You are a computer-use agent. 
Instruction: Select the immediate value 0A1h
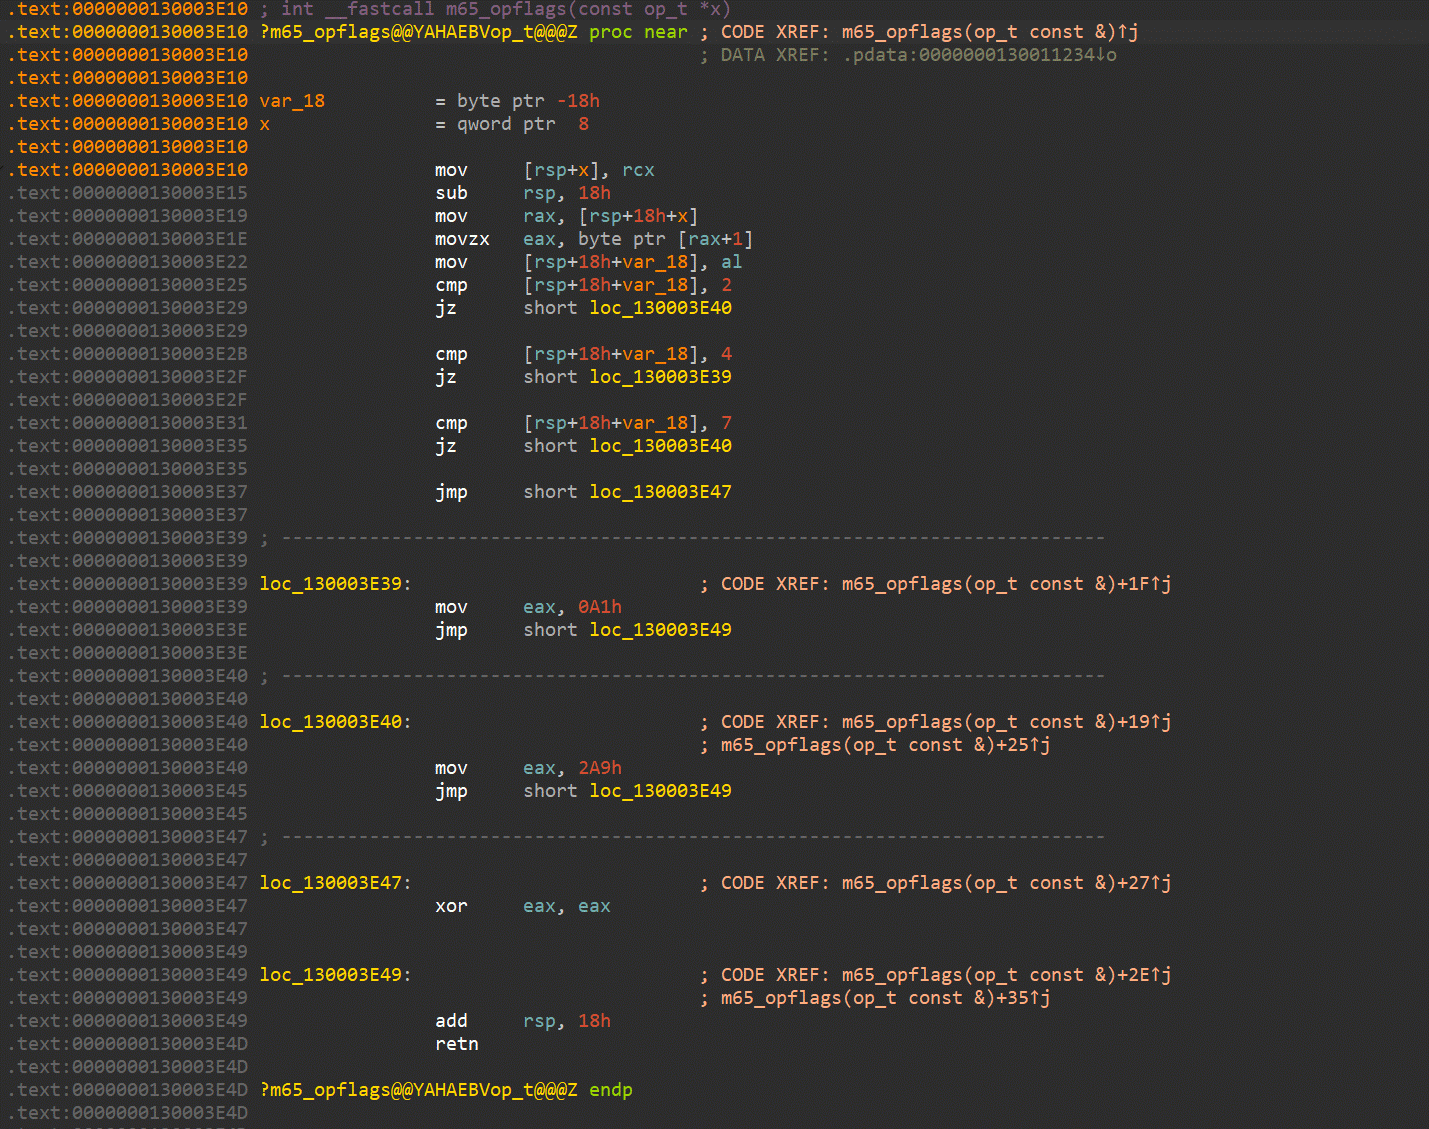[x=600, y=607]
